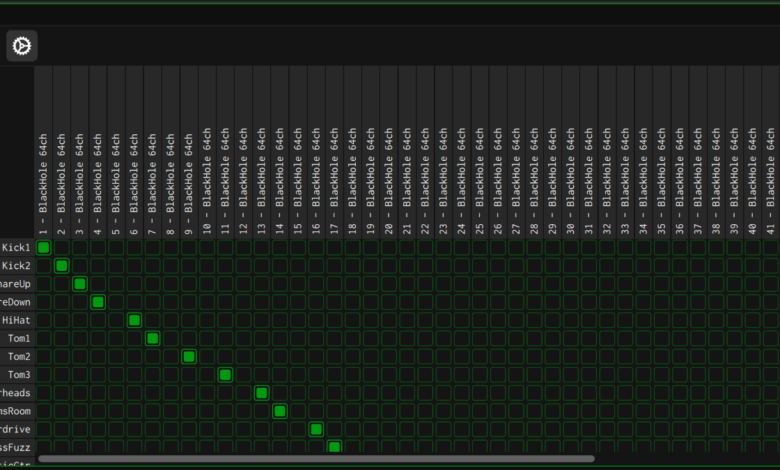Open the settings gear icon

[22, 45]
